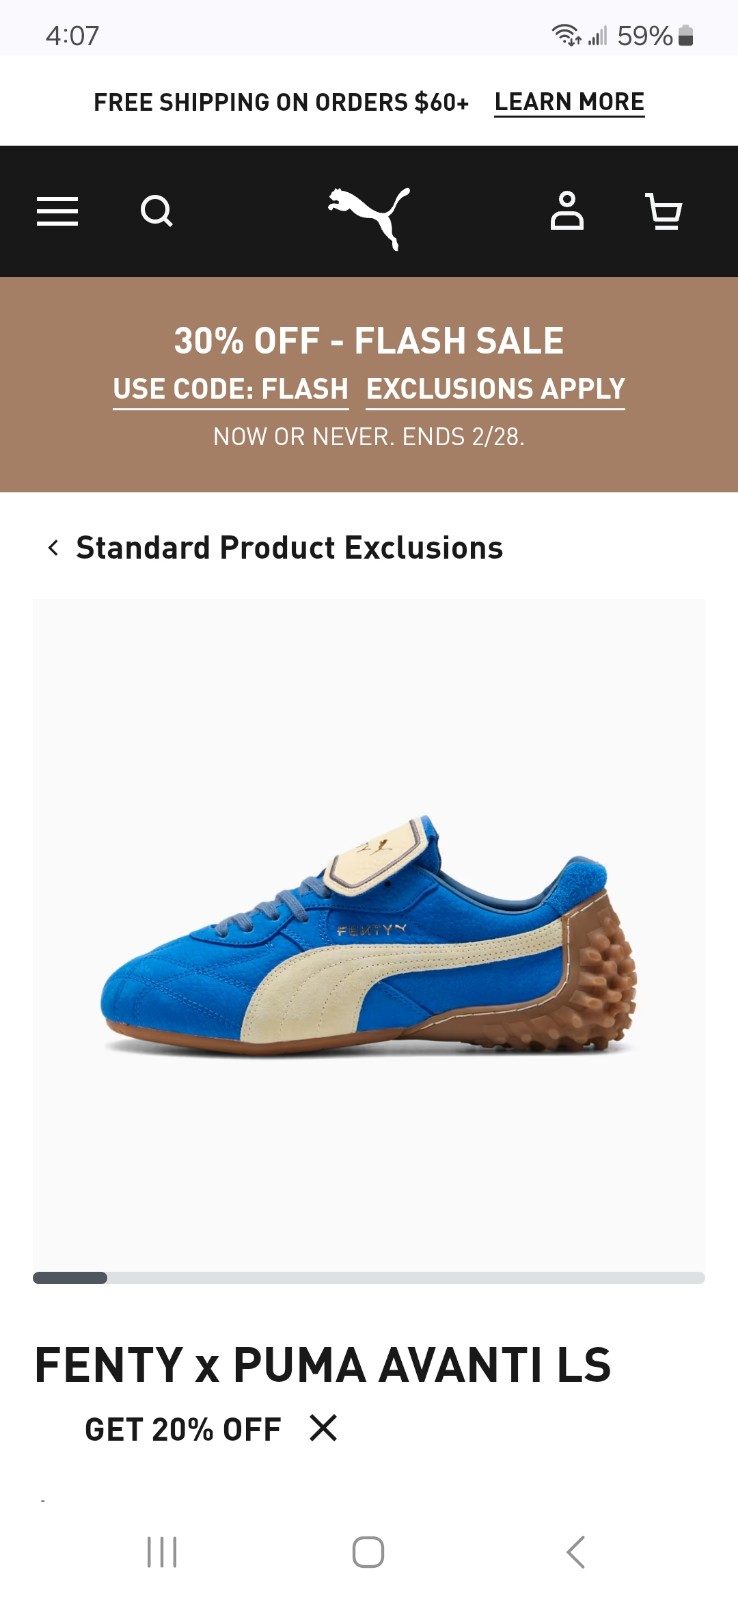Tap the free shipping on orders text
The width and height of the screenshot is (738, 1600).
click(x=281, y=102)
